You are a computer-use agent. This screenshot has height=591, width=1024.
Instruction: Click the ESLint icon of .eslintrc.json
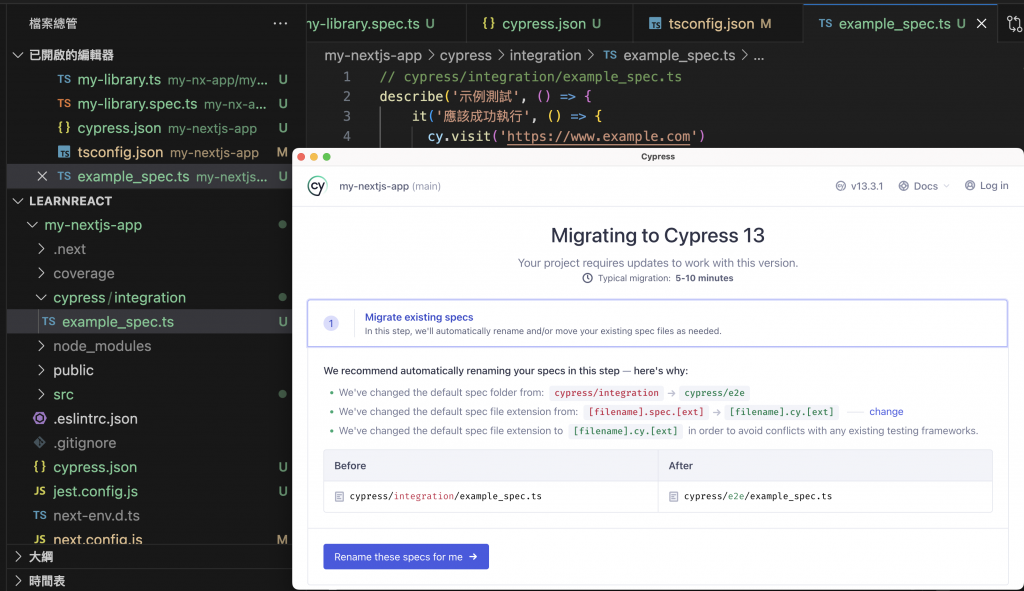coord(40,418)
